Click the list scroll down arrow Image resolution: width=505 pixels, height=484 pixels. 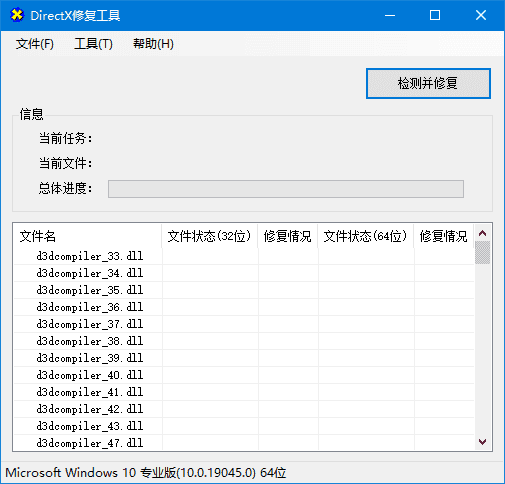(x=482, y=442)
